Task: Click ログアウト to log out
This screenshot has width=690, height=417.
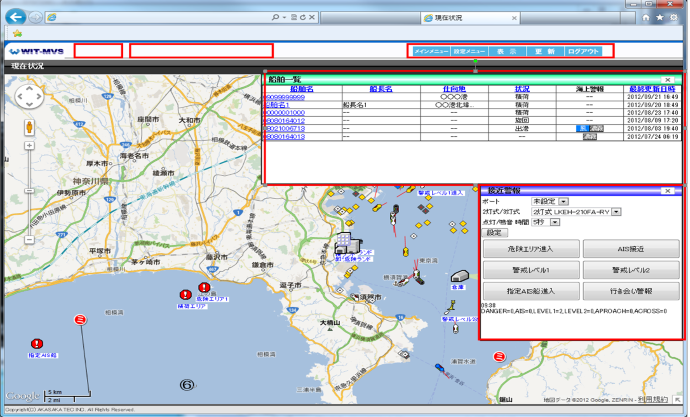Action: [583, 51]
